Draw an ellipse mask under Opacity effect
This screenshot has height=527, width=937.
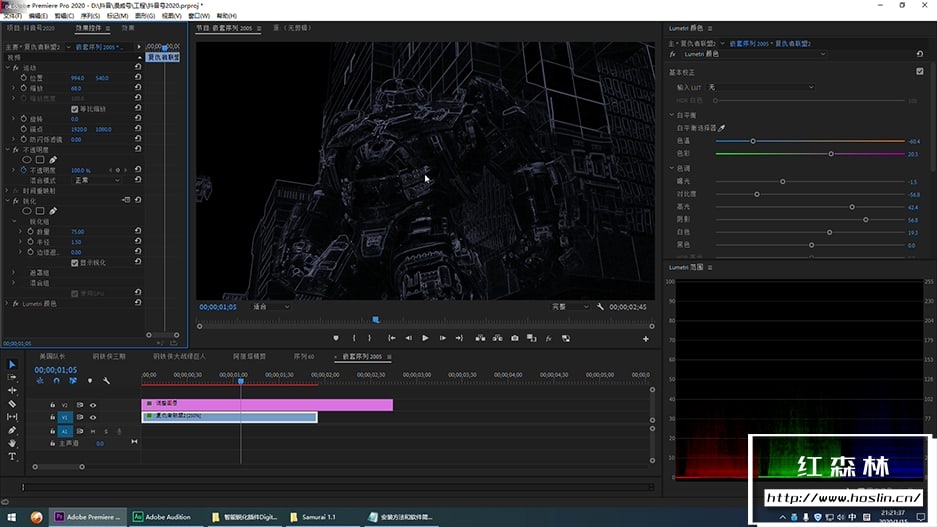pyautogui.click(x=26, y=160)
